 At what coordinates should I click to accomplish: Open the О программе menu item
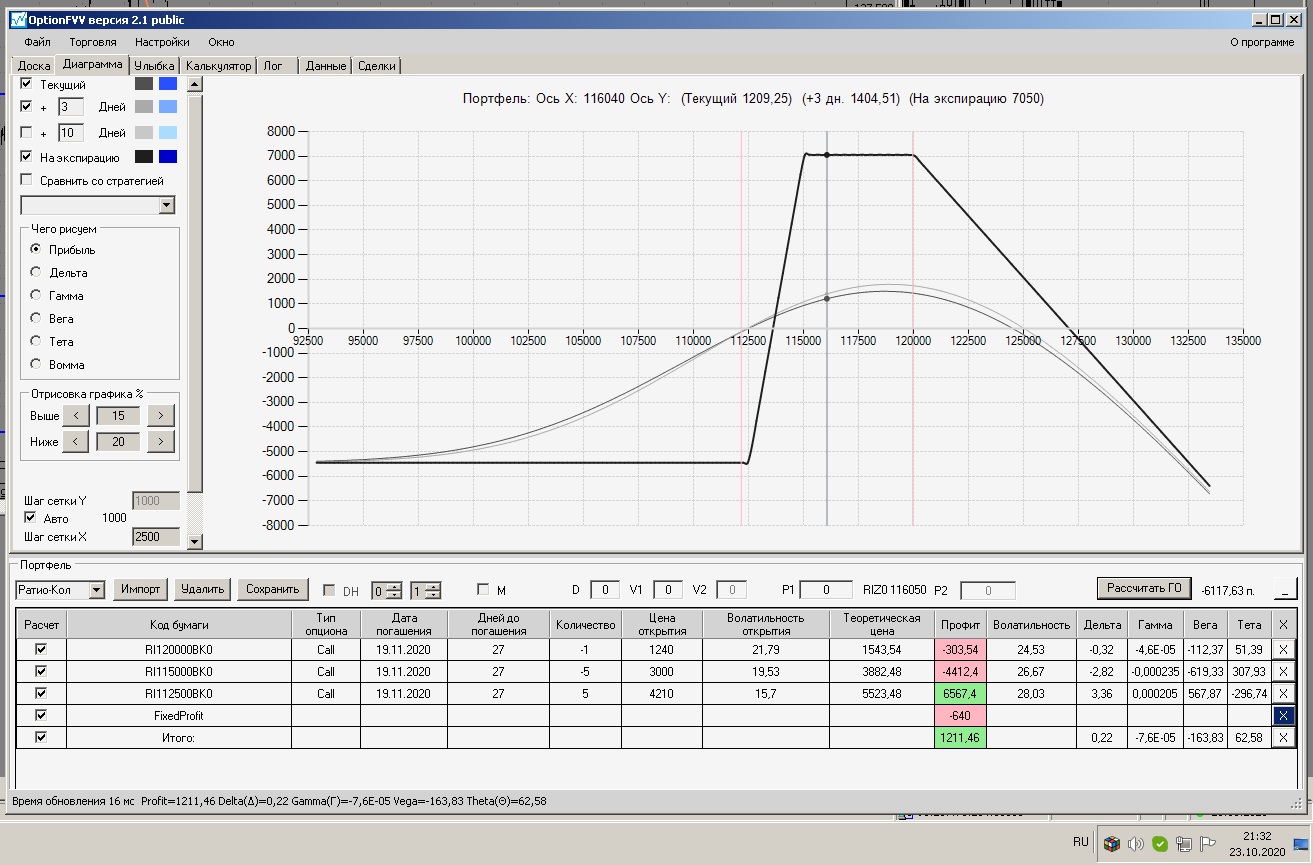(1262, 42)
